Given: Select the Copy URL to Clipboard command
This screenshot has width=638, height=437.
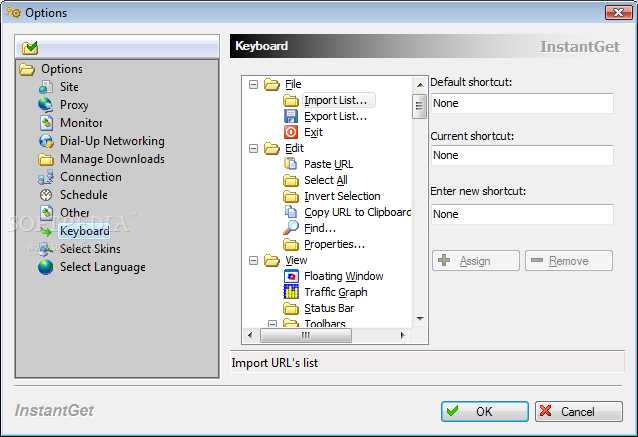Looking at the screenshot, I should (358, 212).
